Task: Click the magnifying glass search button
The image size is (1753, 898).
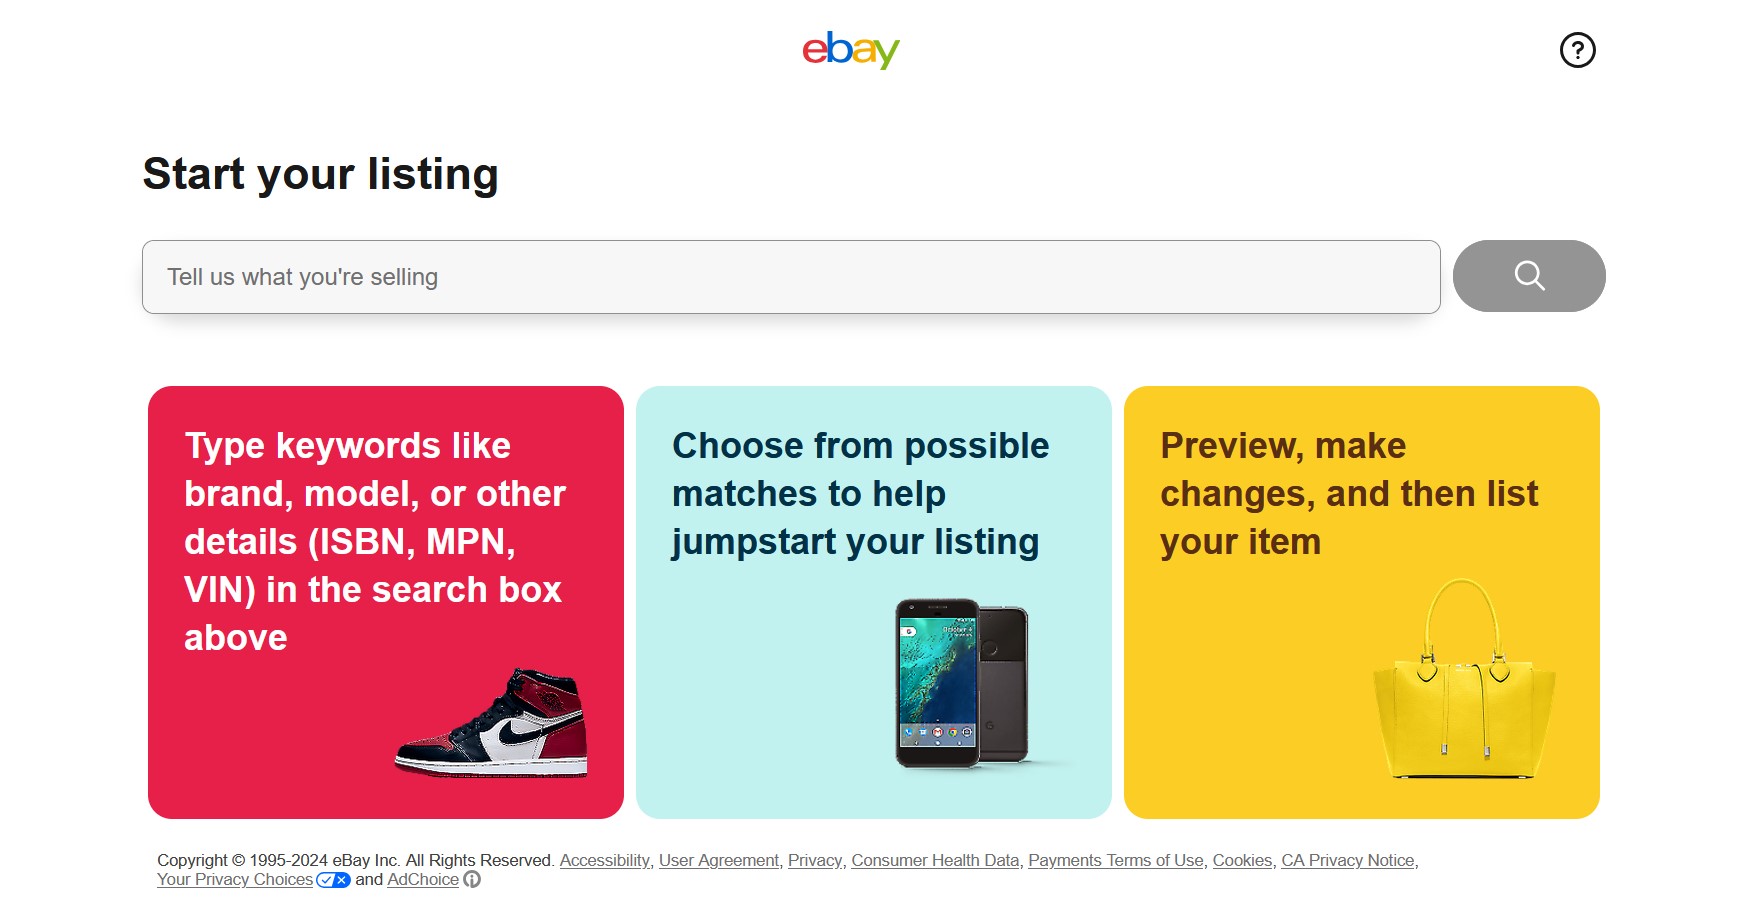Action: (x=1528, y=276)
